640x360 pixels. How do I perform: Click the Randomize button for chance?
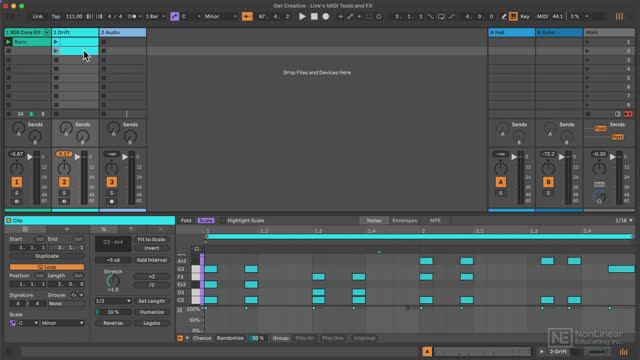click(x=230, y=338)
